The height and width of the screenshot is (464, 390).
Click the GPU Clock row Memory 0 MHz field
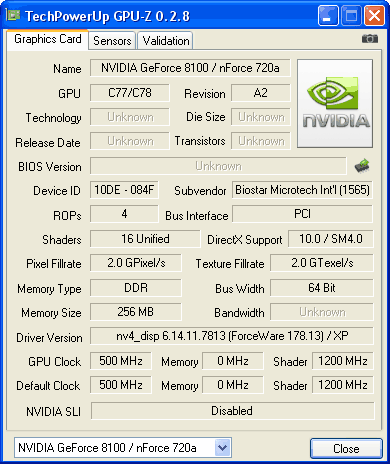point(233,361)
